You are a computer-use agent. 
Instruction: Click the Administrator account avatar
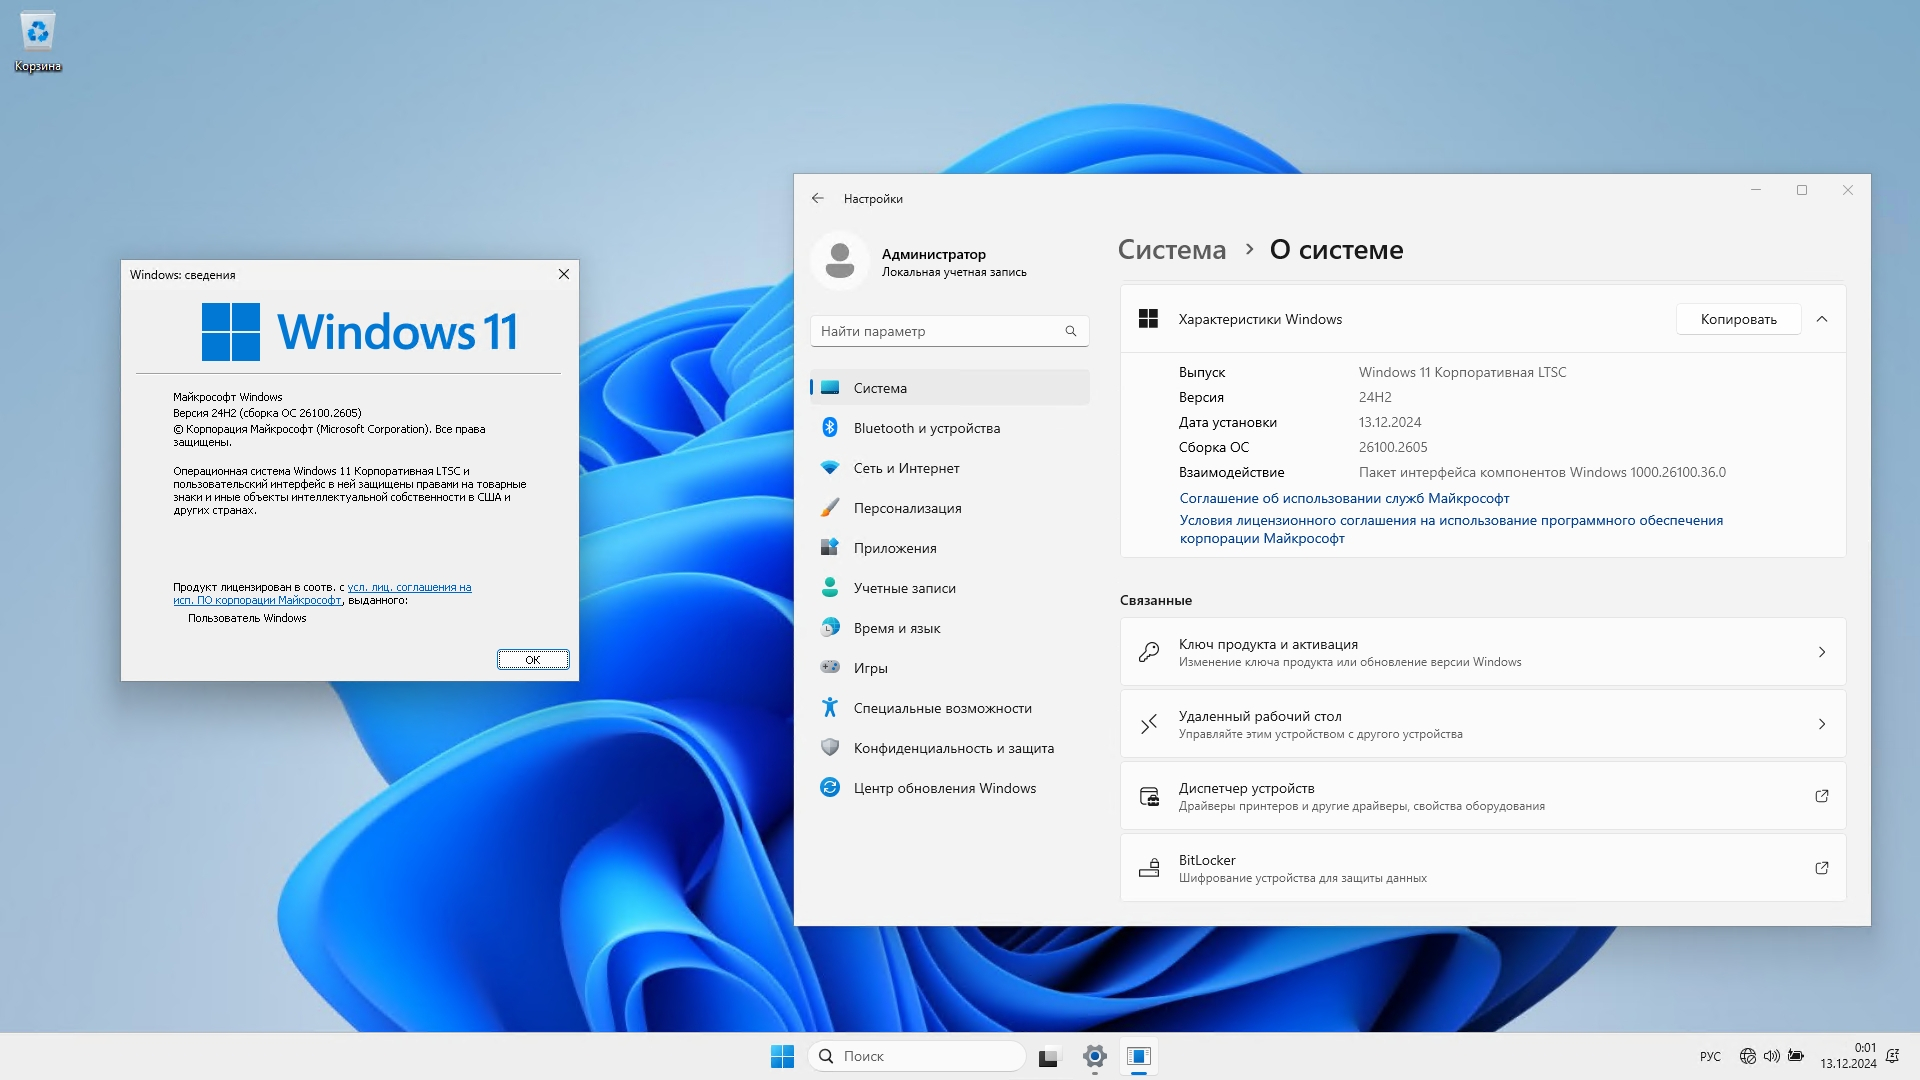click(x=840, y=261)
